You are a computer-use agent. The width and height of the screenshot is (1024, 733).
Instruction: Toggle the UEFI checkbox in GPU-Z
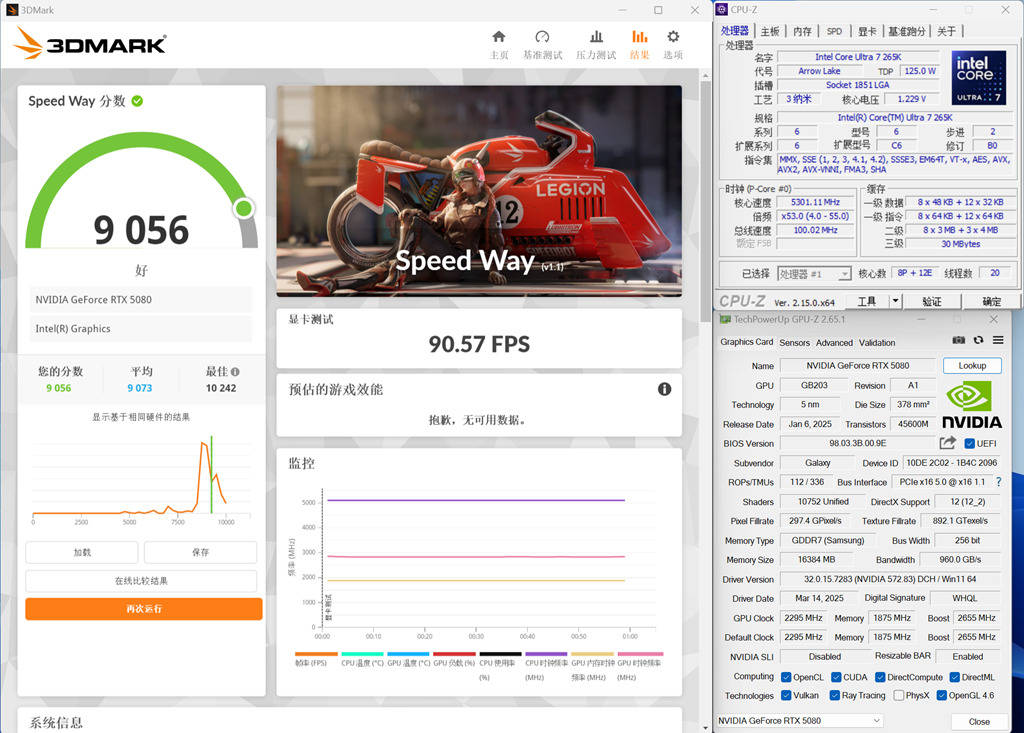click(x=969, y=444)
